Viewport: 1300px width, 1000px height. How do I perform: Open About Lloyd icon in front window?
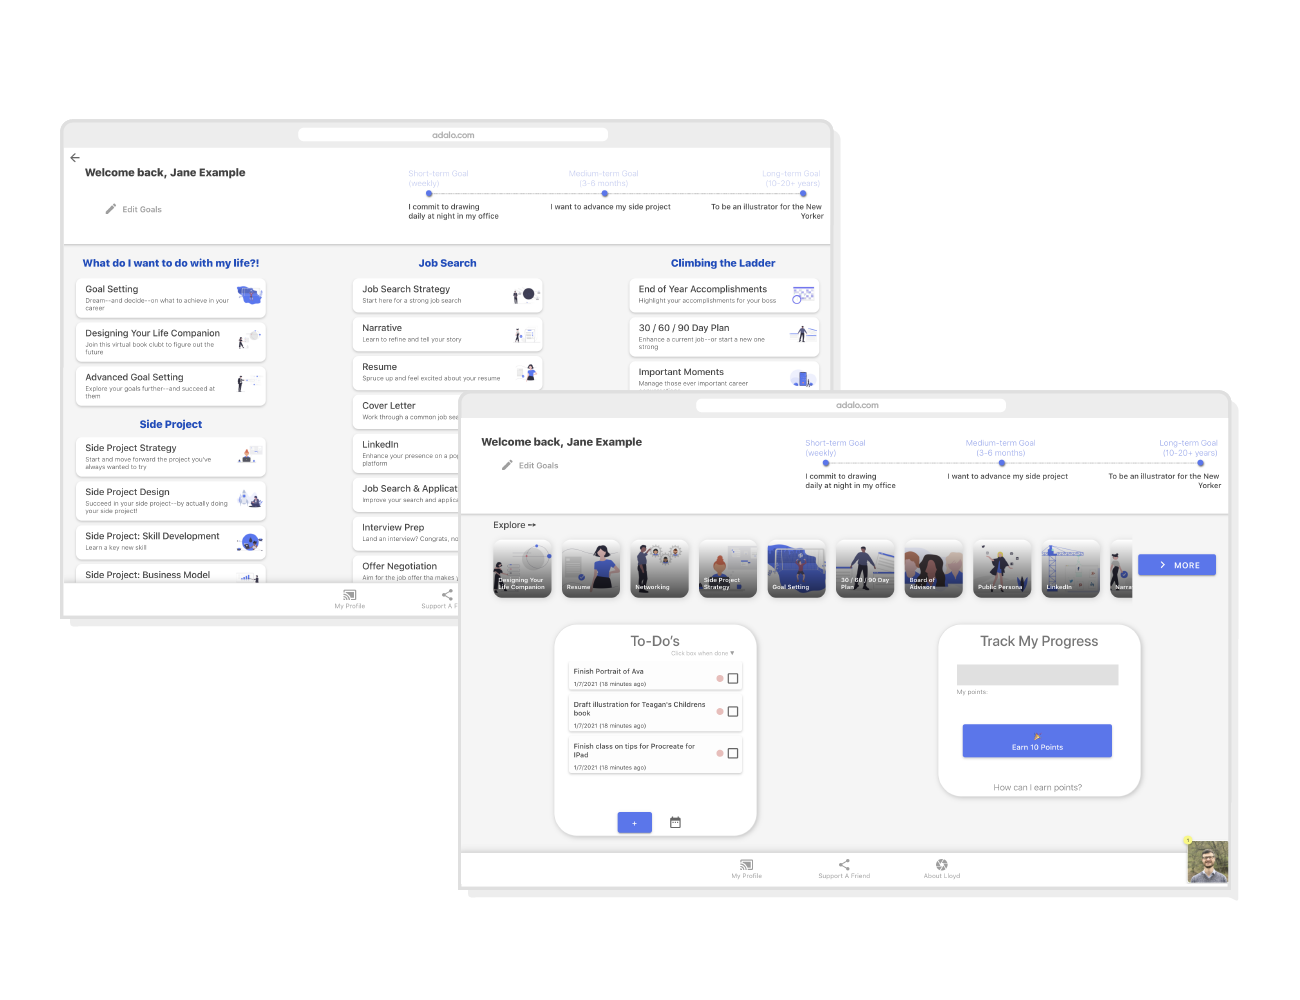coord(941,865)
